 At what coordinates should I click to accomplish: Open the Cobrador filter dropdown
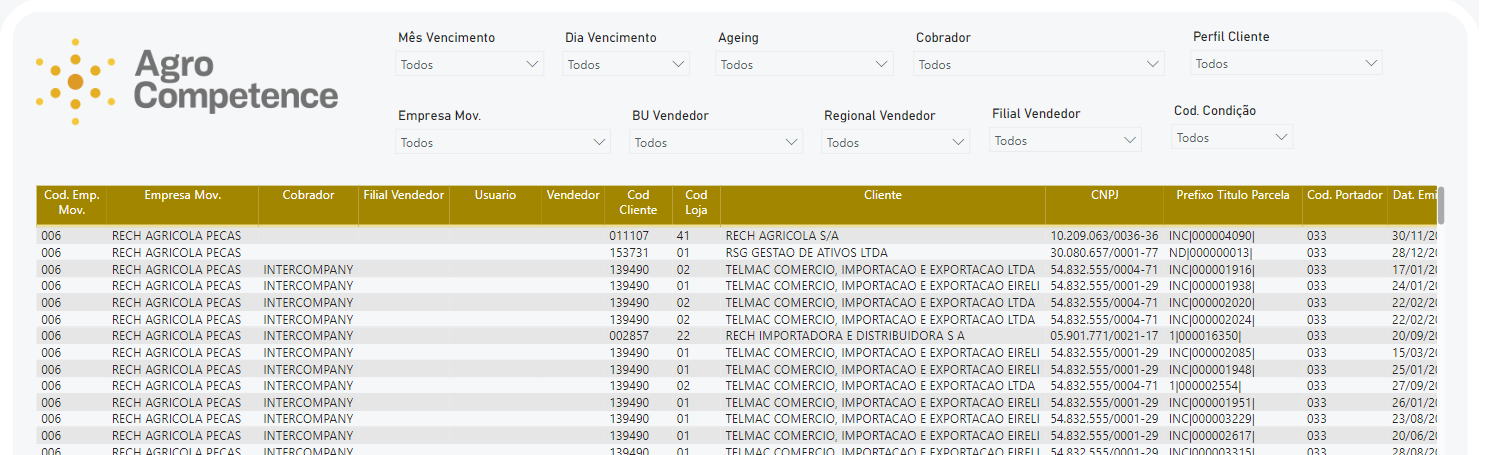[x=1040, y=65]
